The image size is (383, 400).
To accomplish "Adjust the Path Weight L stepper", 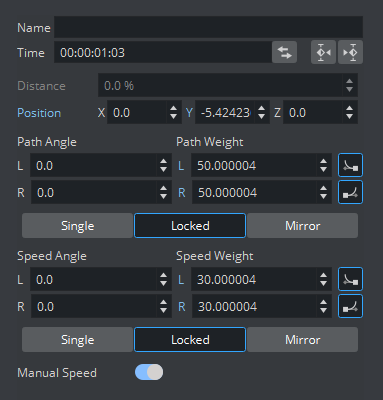I will coord(323,165).
